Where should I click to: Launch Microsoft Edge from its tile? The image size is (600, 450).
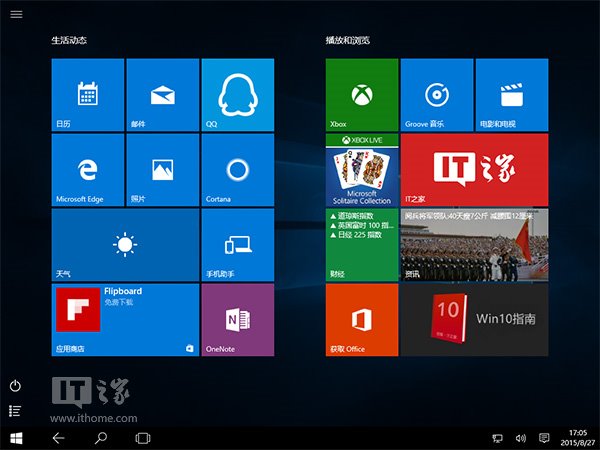87,169
